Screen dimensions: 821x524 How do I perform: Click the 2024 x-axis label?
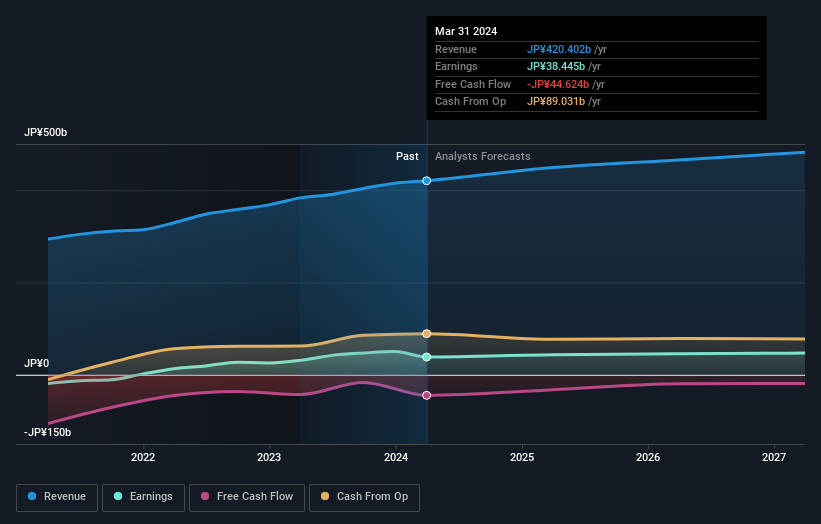tap(396, 457)
